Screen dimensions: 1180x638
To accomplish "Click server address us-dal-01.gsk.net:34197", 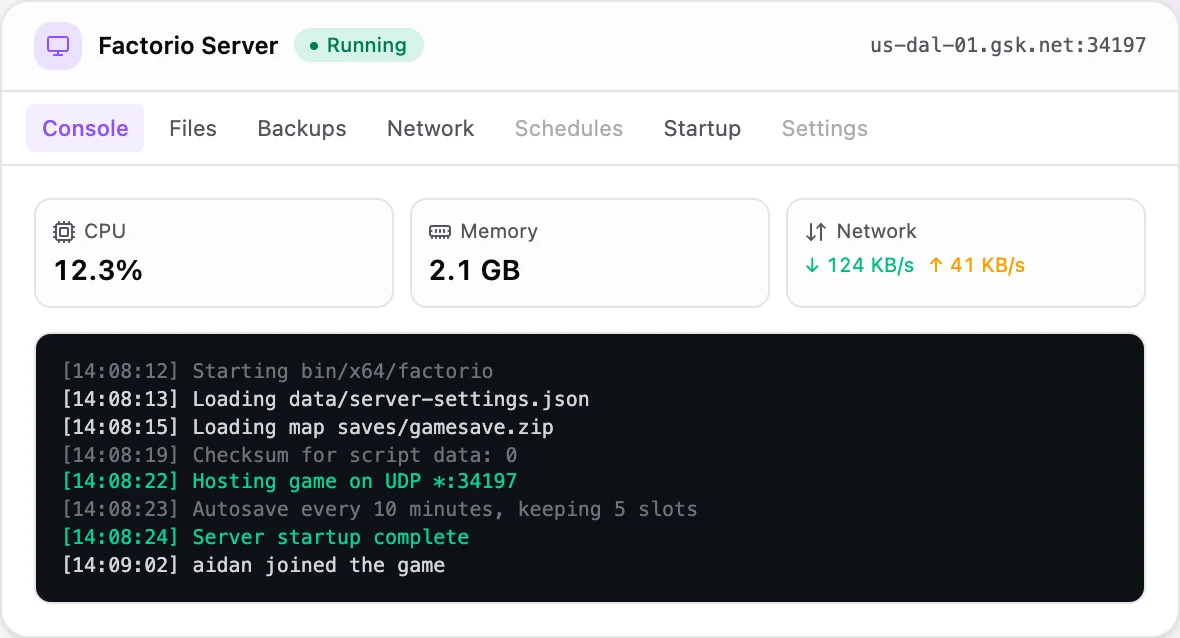I will 1008,45.
